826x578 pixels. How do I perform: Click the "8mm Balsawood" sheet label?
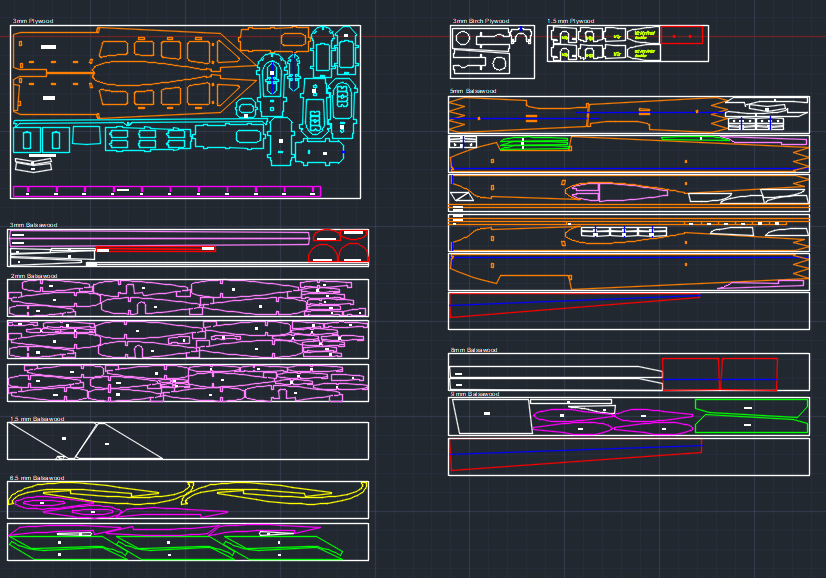(x=473, y=350)
